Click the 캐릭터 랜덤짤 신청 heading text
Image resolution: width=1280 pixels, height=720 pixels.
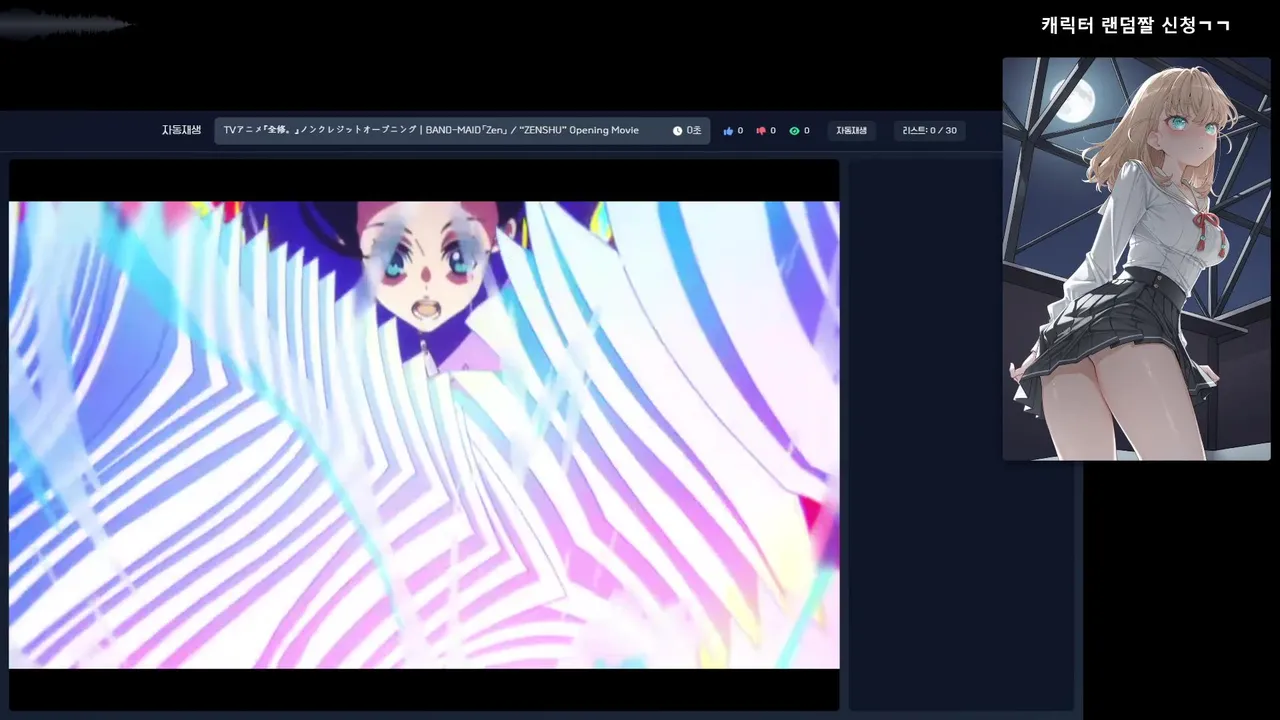click(1135, 25)
